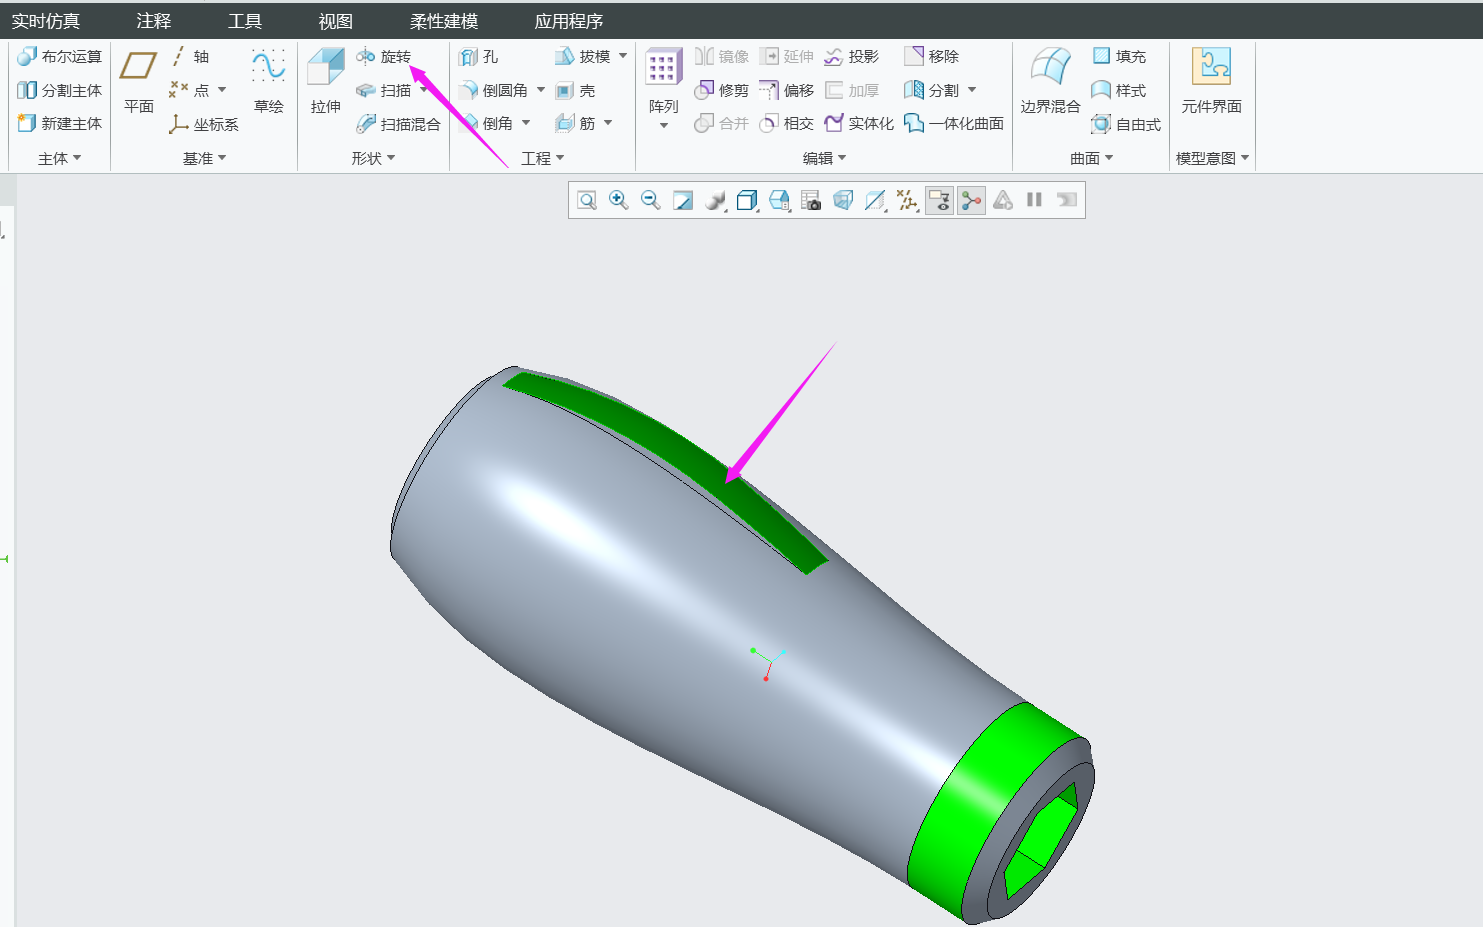Open the saved orientations dropdown
The height and width of the screenshot is (927, 1483).
coord(779,200)
